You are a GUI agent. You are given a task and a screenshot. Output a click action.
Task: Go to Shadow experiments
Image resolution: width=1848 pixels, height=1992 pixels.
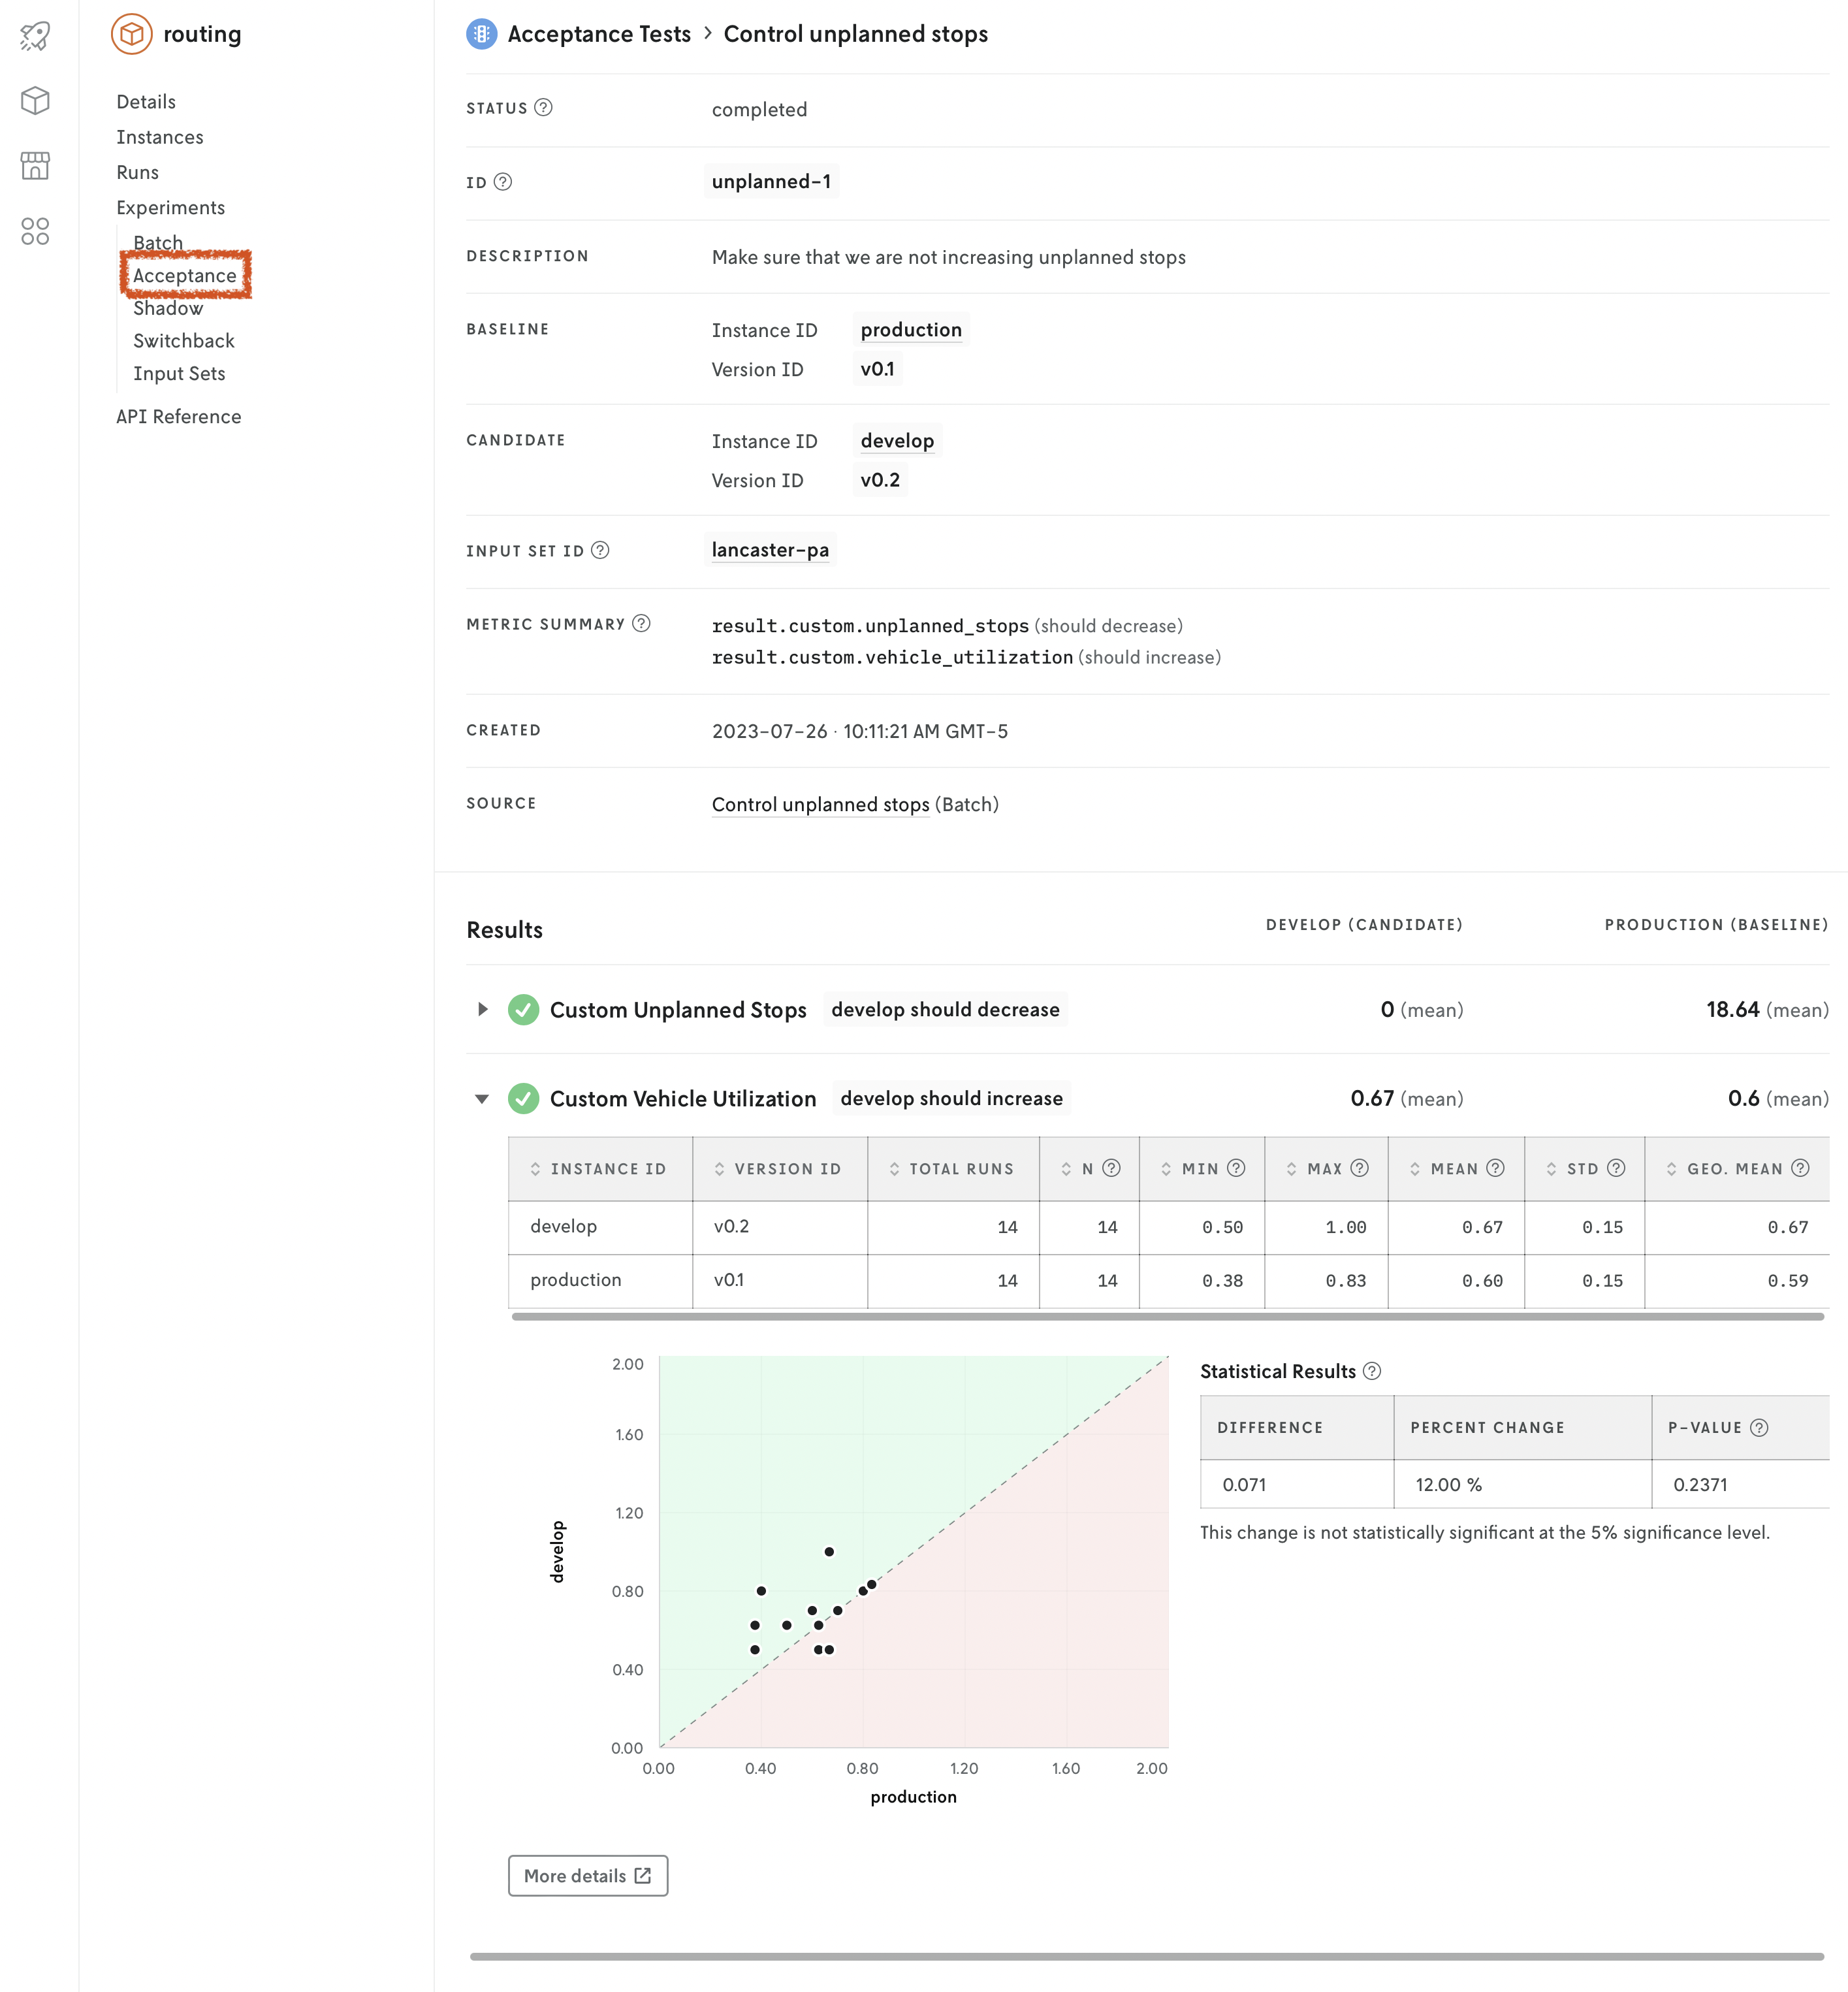coord(168,308)
